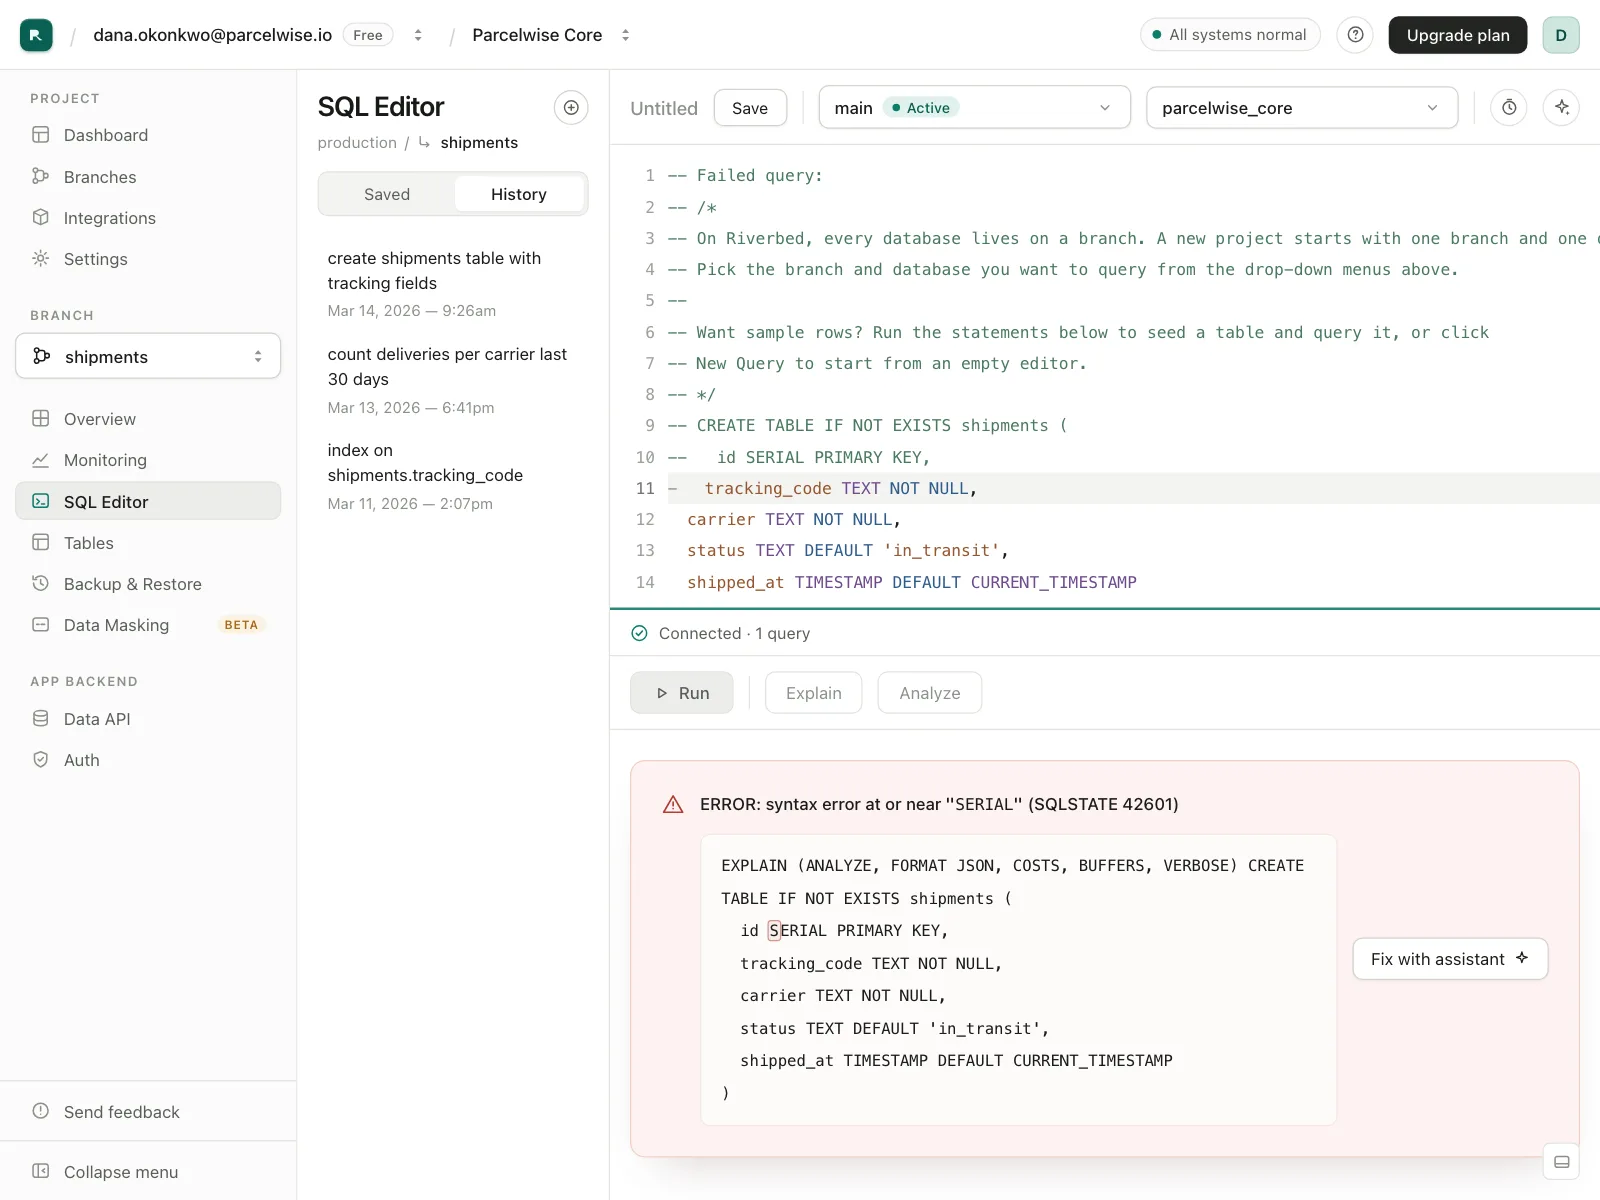Open query history clock icon
This screenshot has width=1600, height=1200.
tap(1509, 107)
